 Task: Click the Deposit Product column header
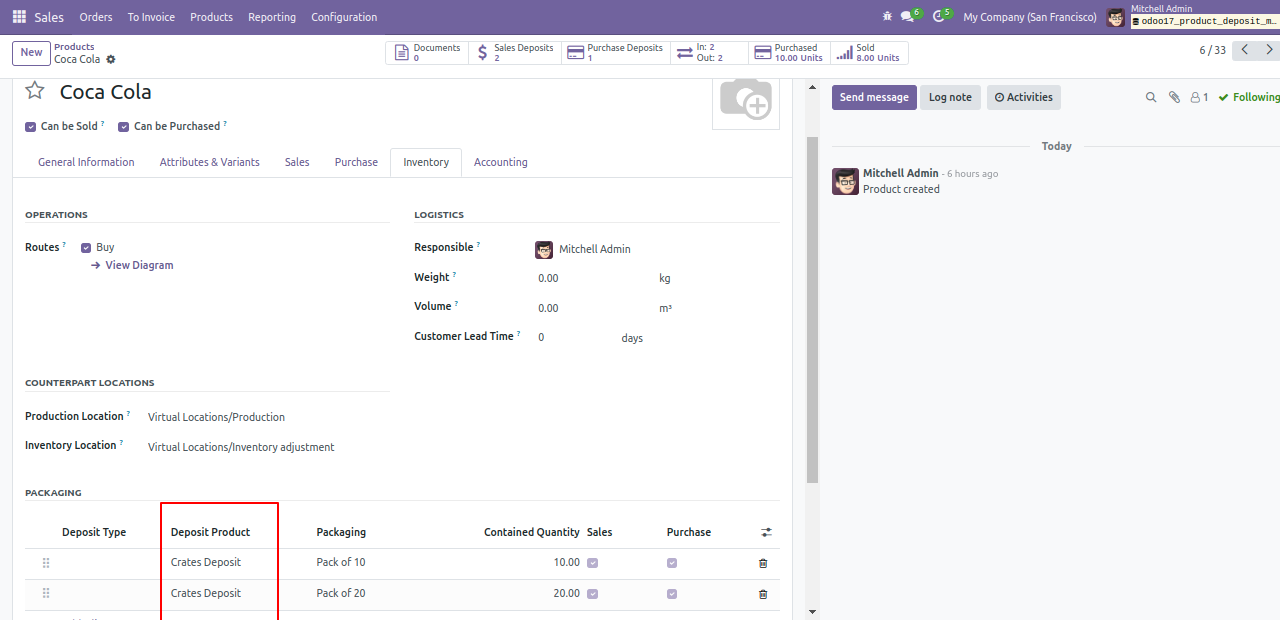210,532
